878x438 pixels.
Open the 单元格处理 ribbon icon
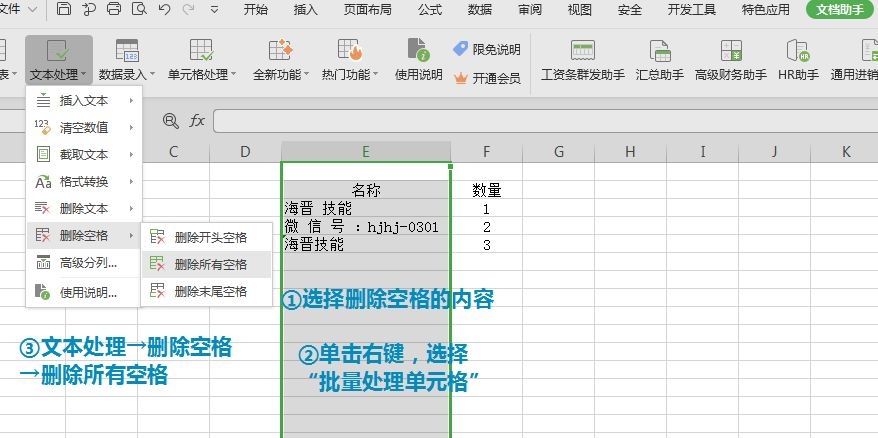pos(201,50)
